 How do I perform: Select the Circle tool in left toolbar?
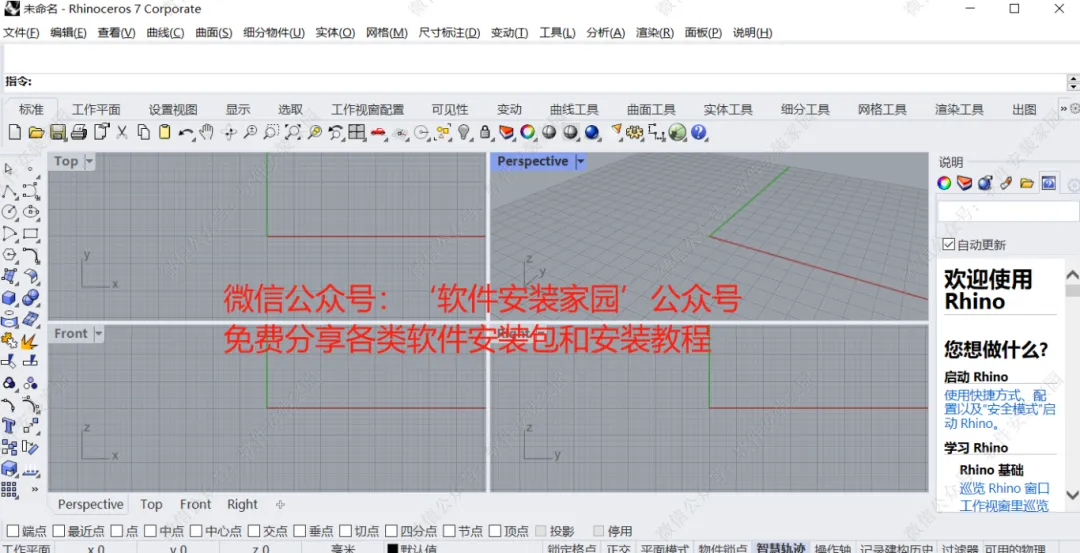point(9,211)
